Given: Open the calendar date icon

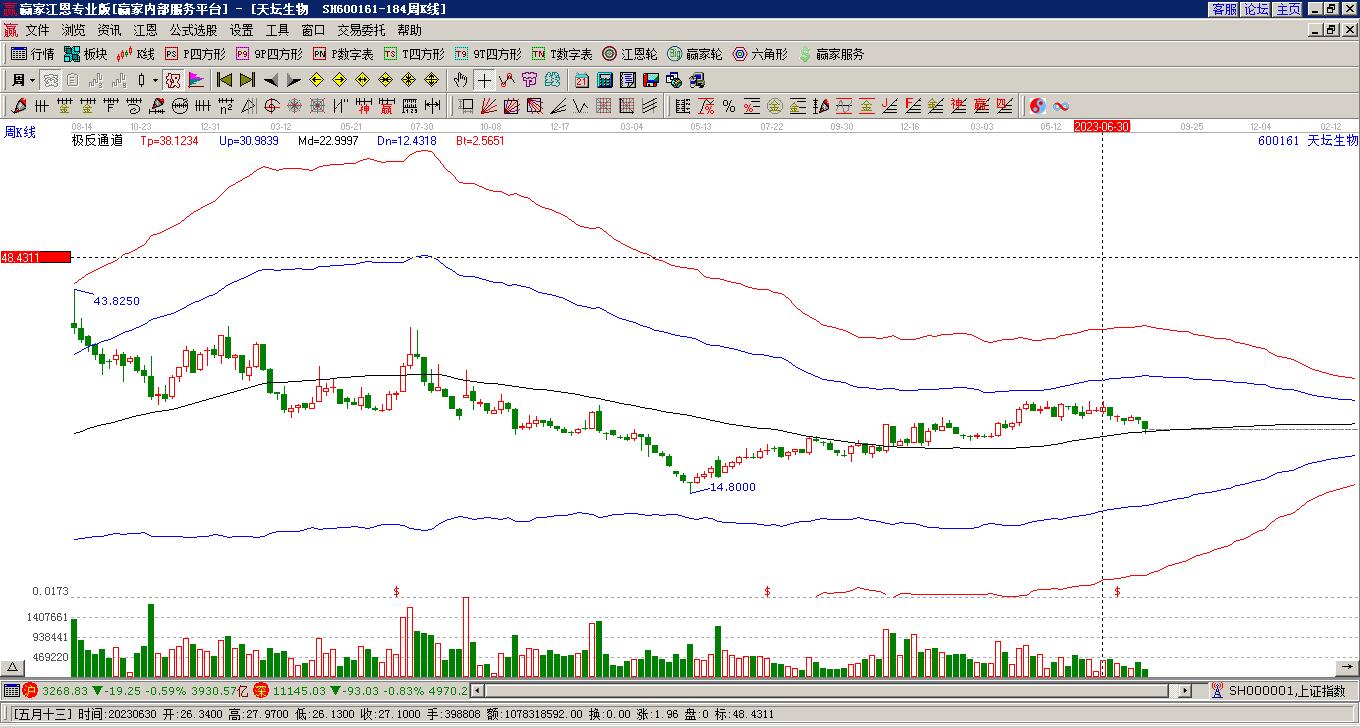Looking at the screenshot, I should coord(582,80).
